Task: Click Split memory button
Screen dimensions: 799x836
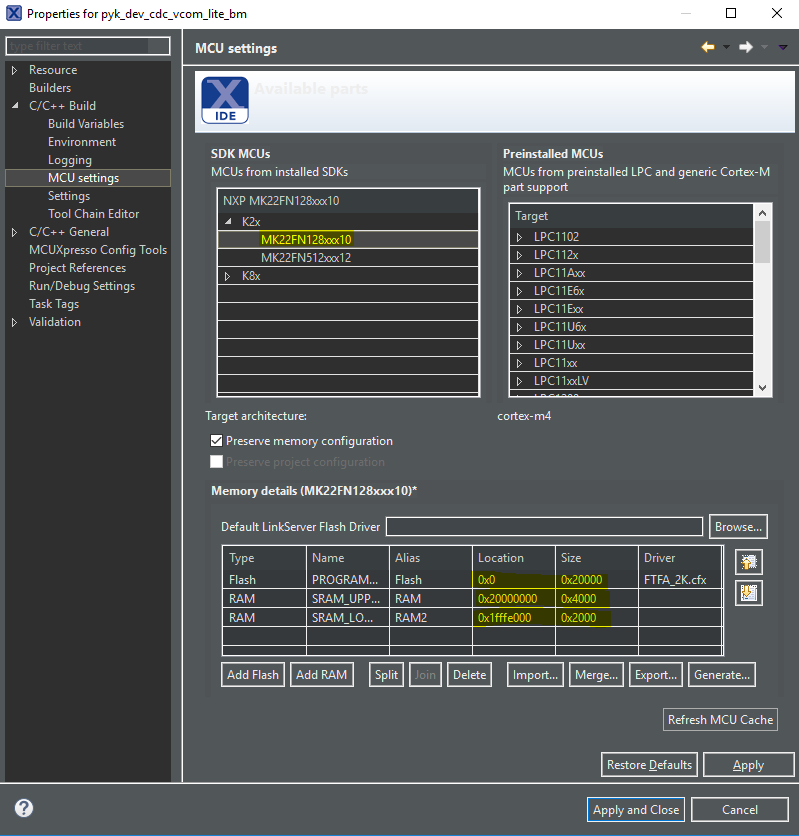Action: (386, 674)
